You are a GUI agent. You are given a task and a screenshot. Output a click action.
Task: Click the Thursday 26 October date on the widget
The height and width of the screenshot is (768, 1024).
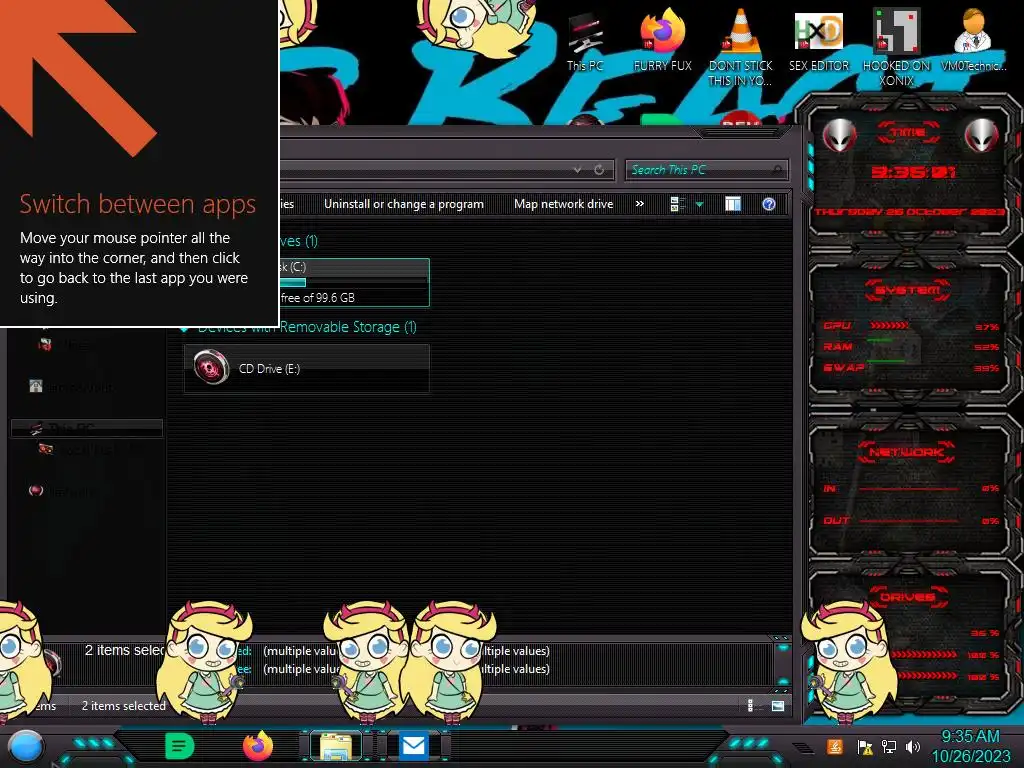pyautogui.click(x=910, y=212)
